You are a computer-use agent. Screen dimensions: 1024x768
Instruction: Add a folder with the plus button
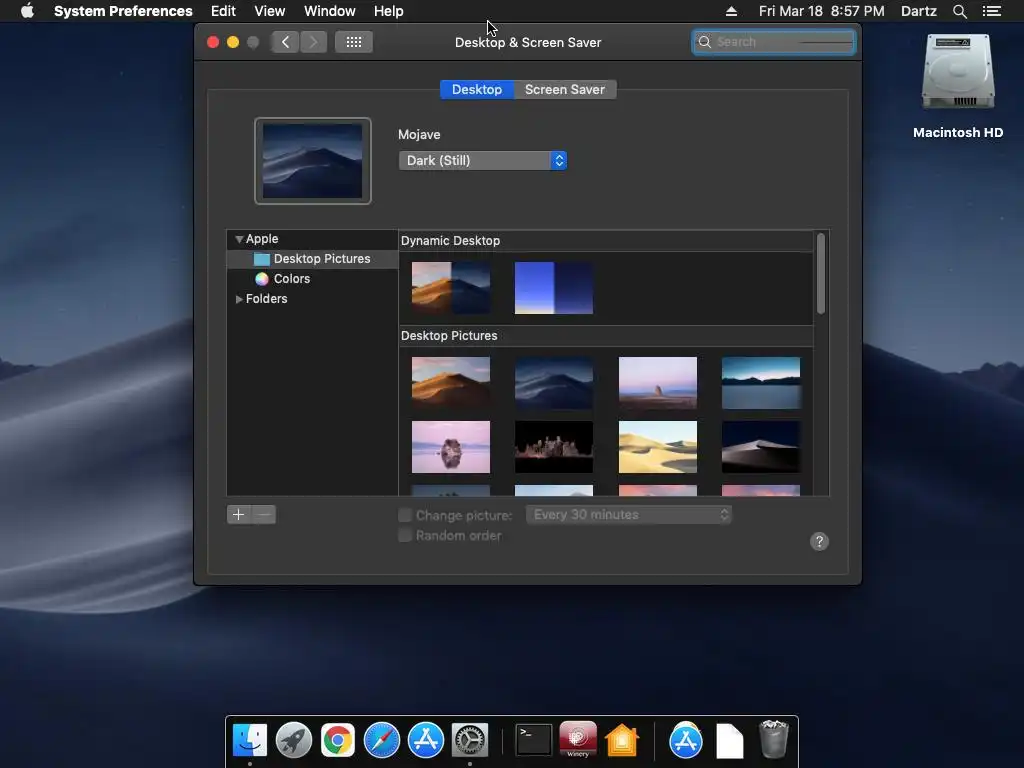click(238, 515)
